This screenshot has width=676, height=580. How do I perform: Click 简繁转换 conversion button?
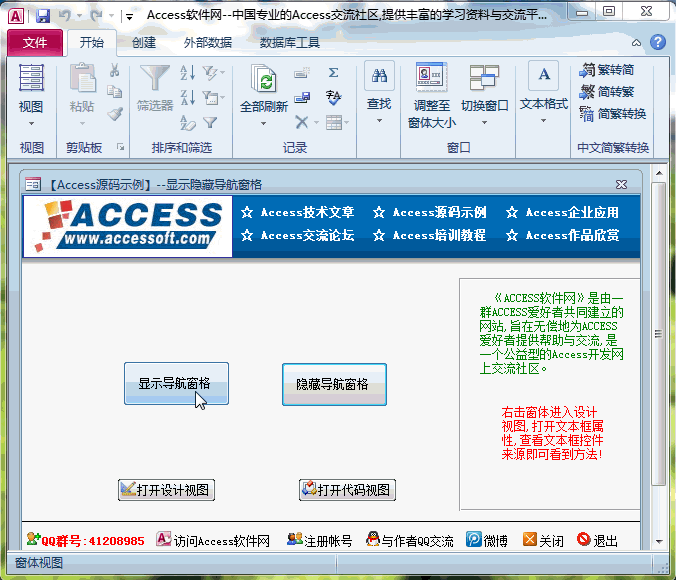pos(612,114)
